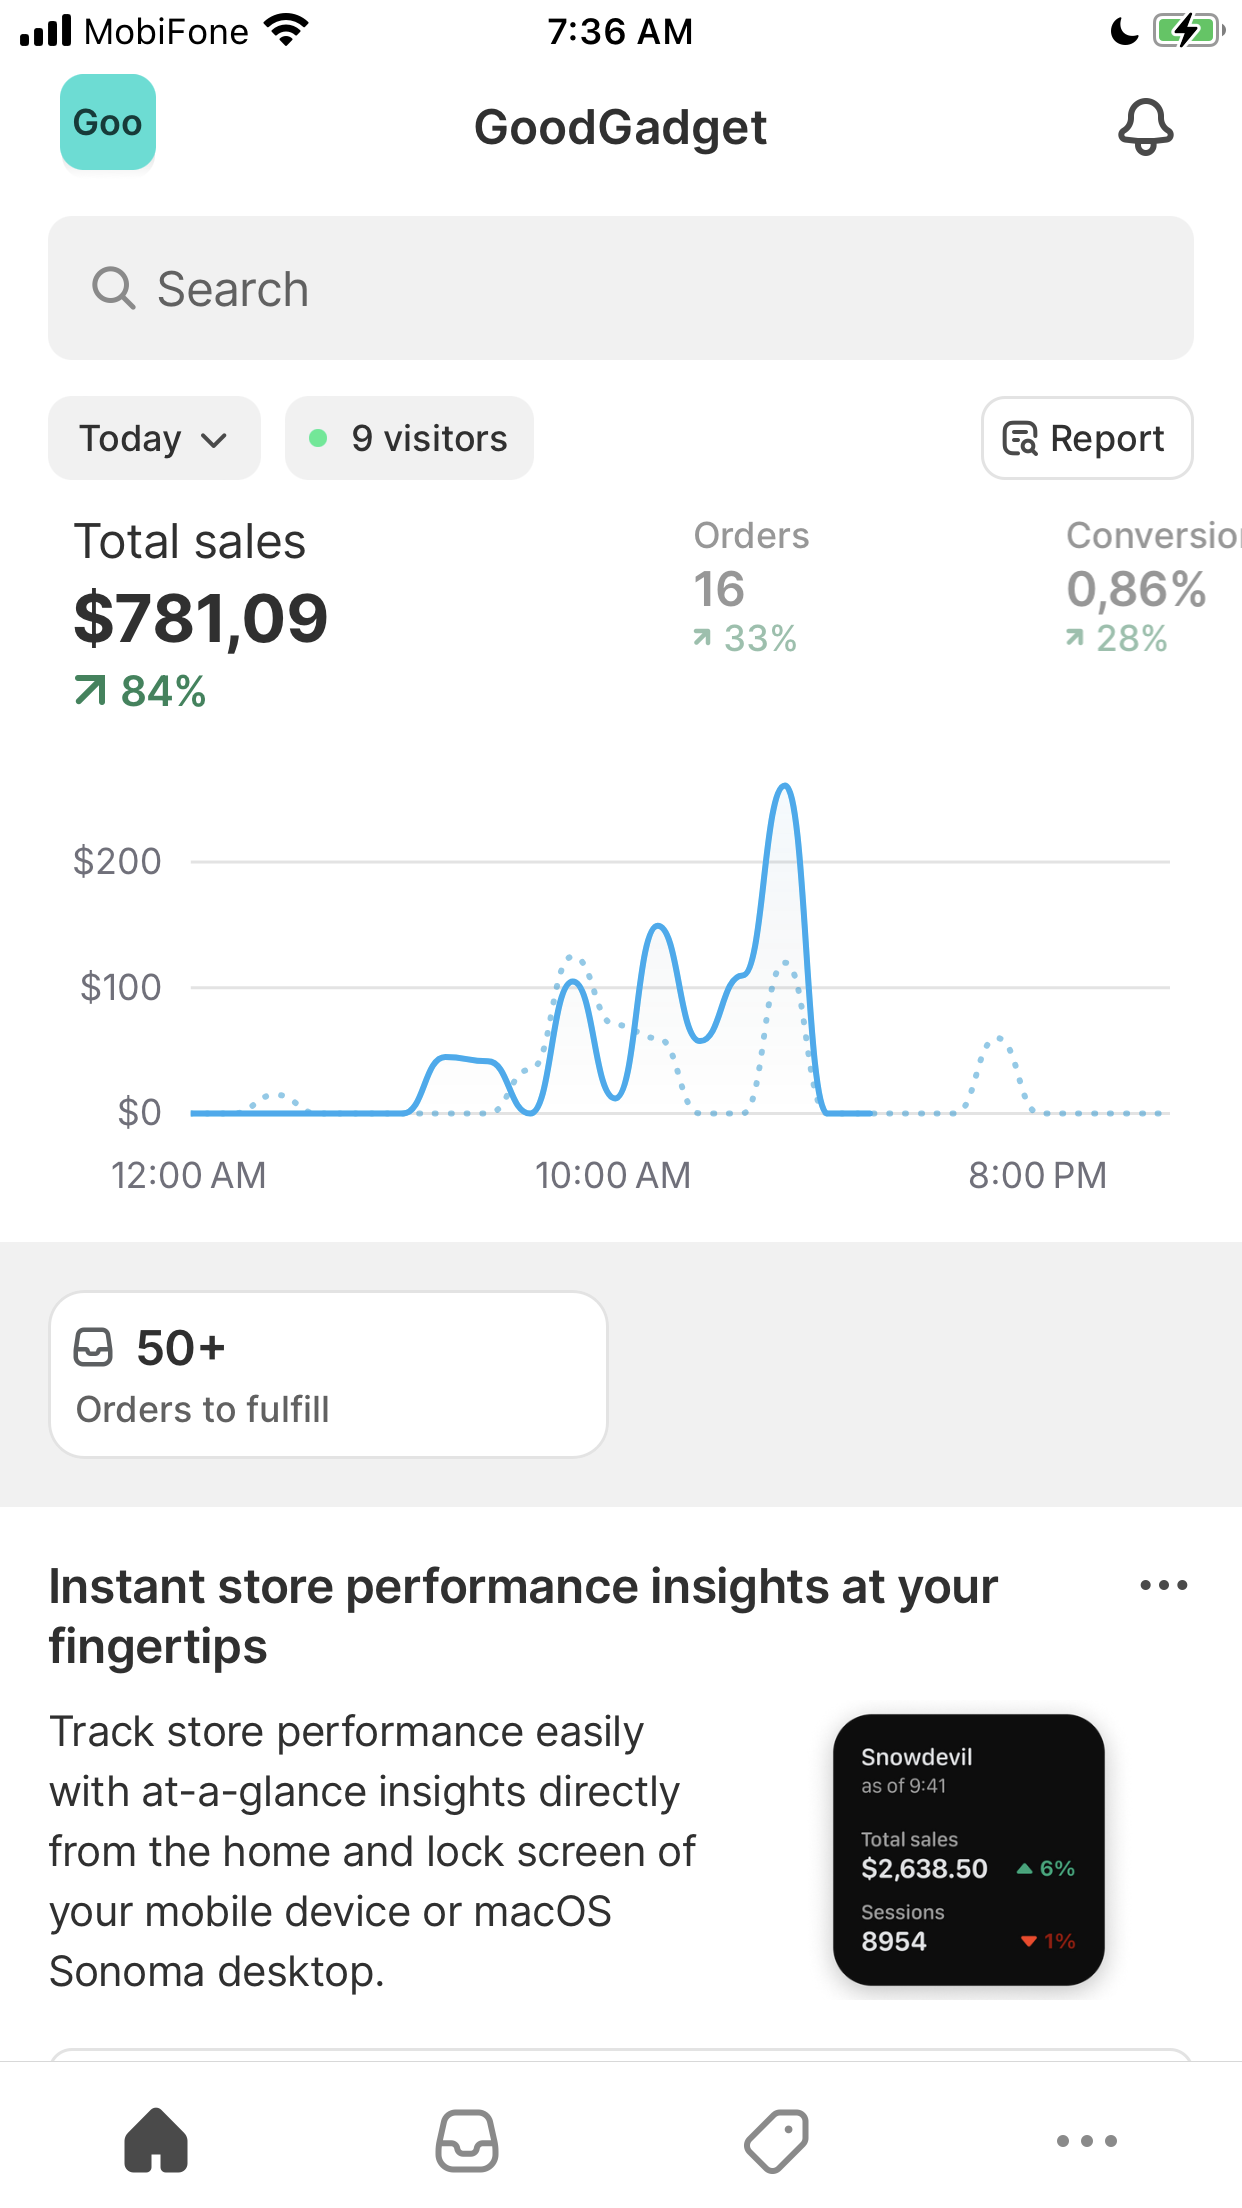Image resolution: width=1242 pixels, height=2208 pixels.
Task: Open the Home tab icon
Action: point(156,2140)
